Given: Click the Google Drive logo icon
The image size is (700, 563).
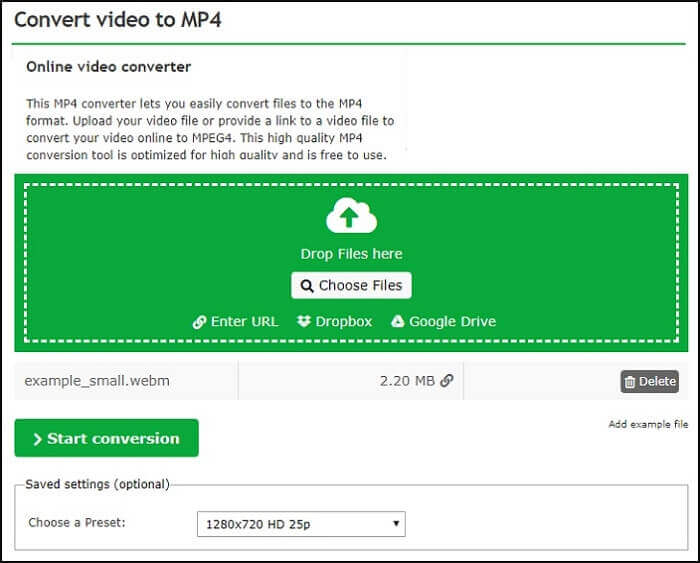Looking at the screenshot, I should coord(397,322).
